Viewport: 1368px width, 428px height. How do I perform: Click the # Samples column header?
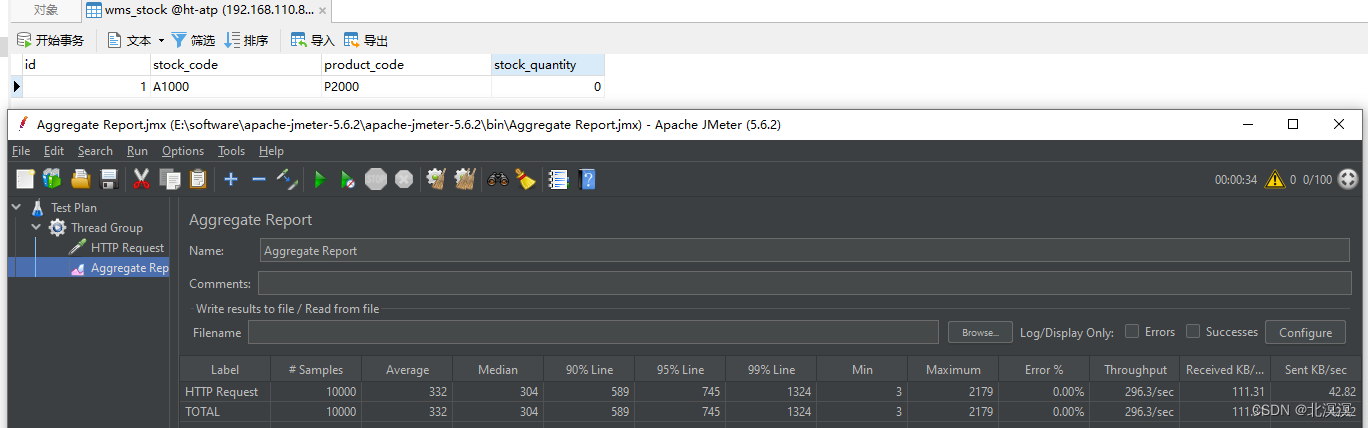[316, 369]
